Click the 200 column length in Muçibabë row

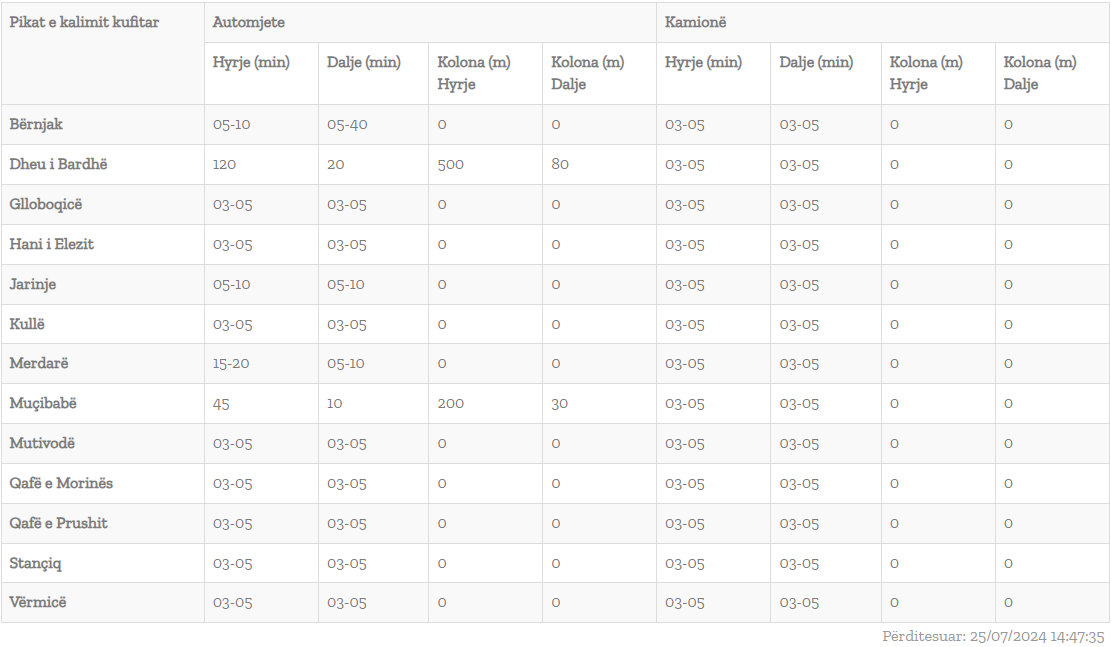[x=451, y=404]
